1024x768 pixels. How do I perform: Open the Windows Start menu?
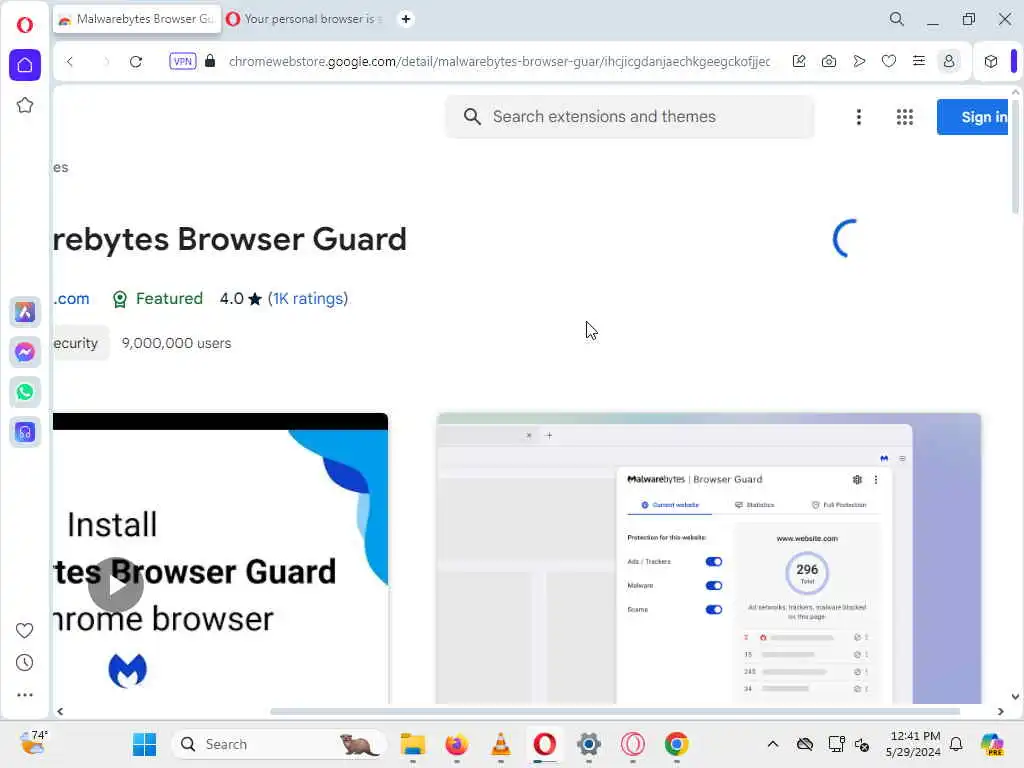tap(144, 744)
